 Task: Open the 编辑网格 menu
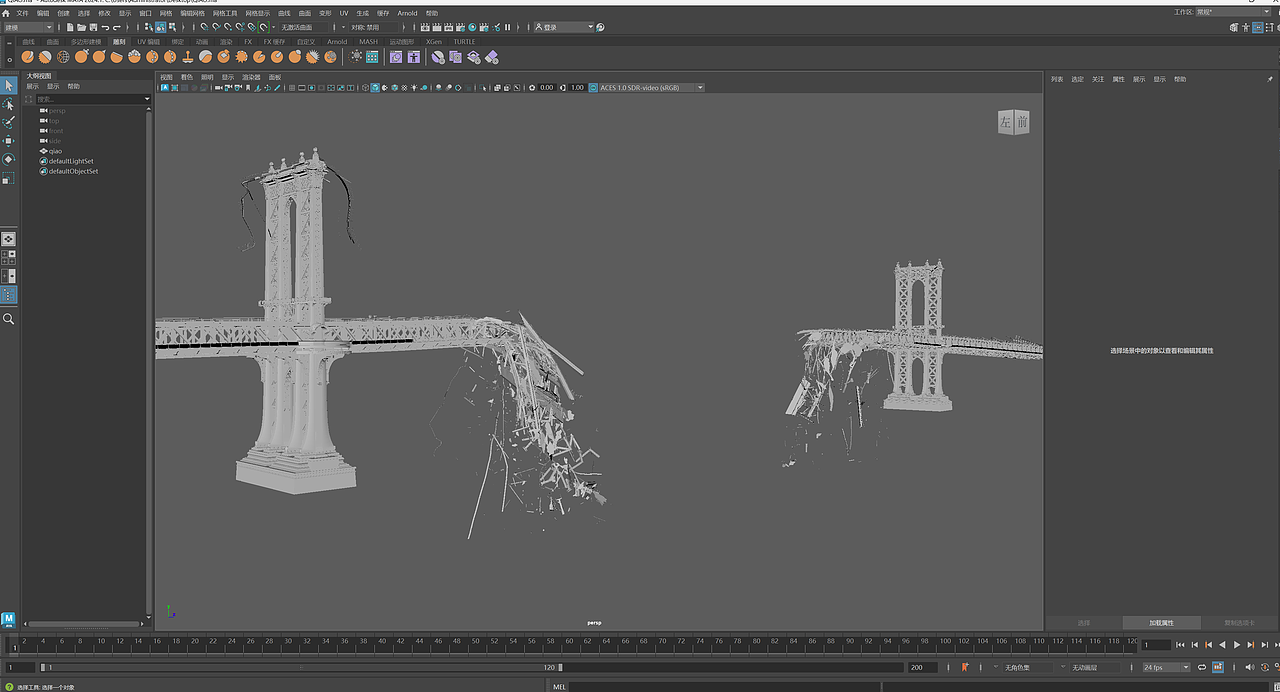coord(190,13)
